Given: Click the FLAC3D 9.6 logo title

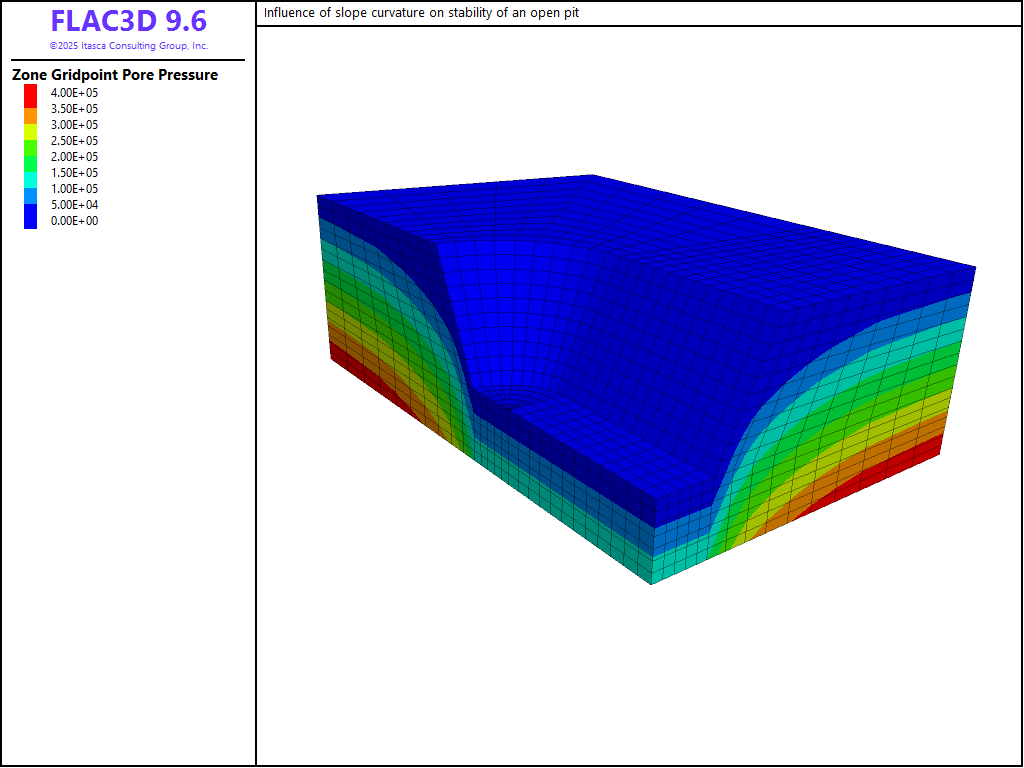Looking at the screenshot, I should click(x=128, y=22).
